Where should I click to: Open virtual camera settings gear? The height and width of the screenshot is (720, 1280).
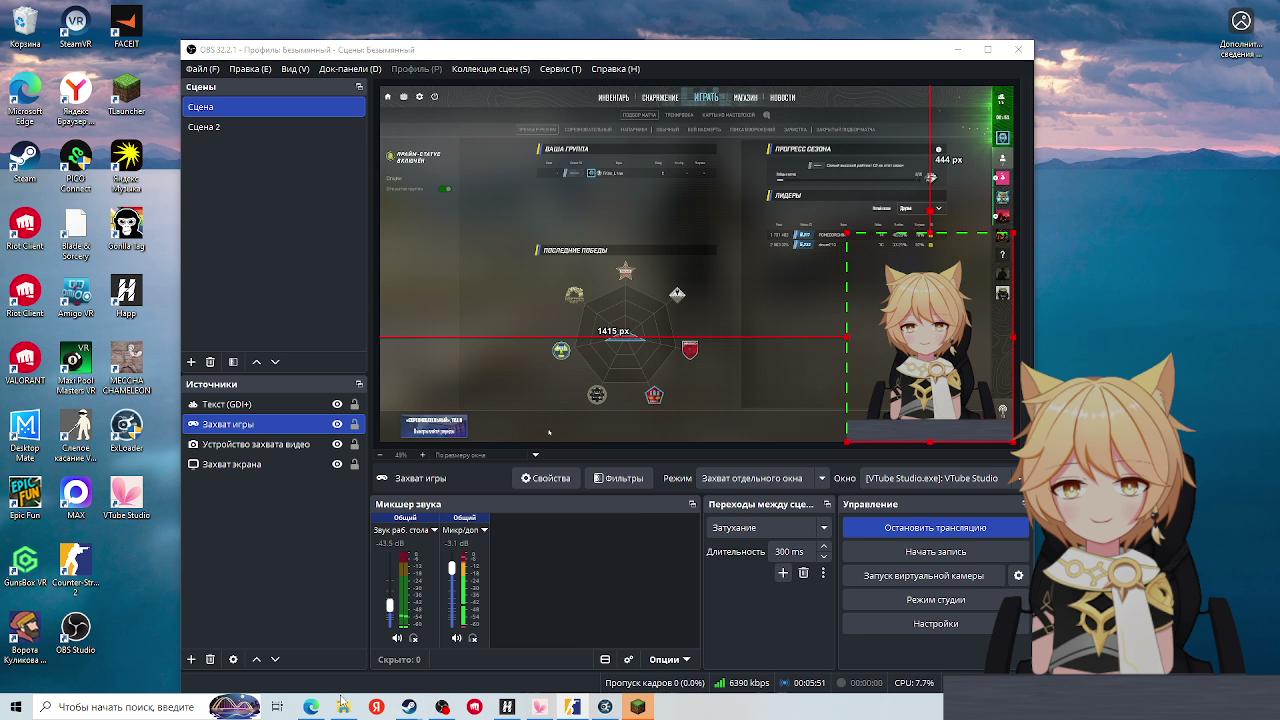click(1018, 576)
